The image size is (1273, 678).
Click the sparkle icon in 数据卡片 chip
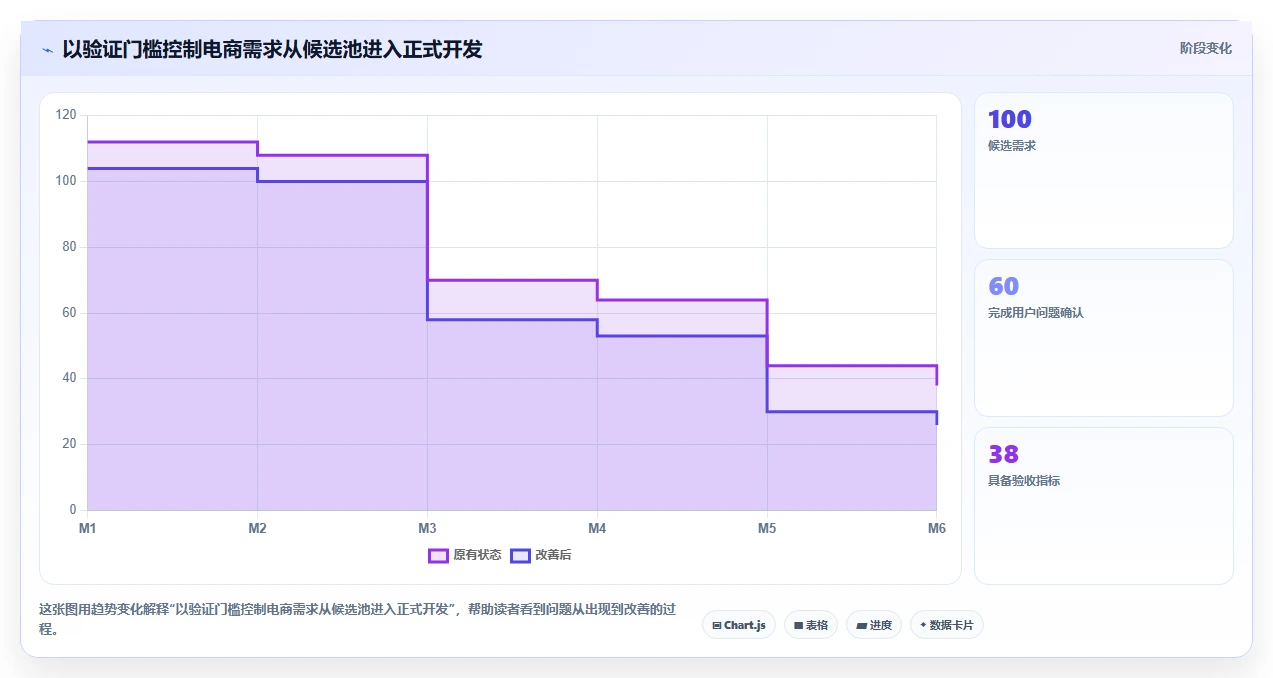923,625
